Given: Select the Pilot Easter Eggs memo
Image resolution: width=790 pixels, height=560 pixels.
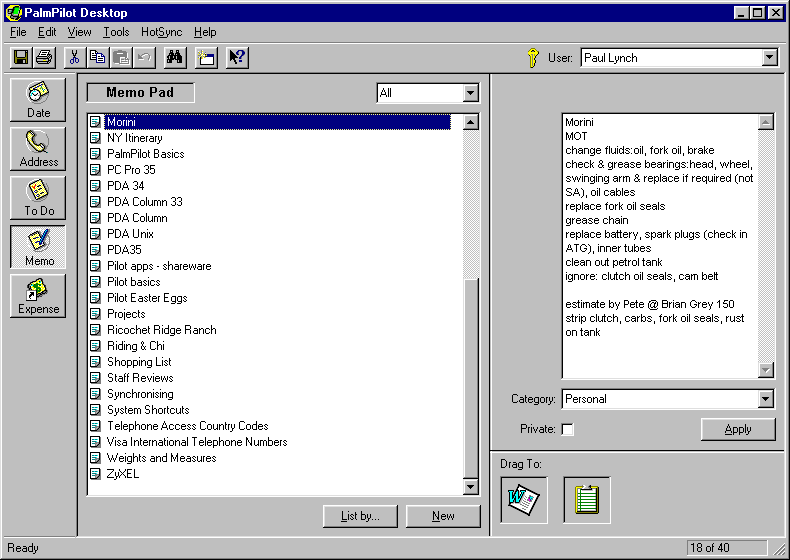Looking at the screenshot, I should pos(147,298).
